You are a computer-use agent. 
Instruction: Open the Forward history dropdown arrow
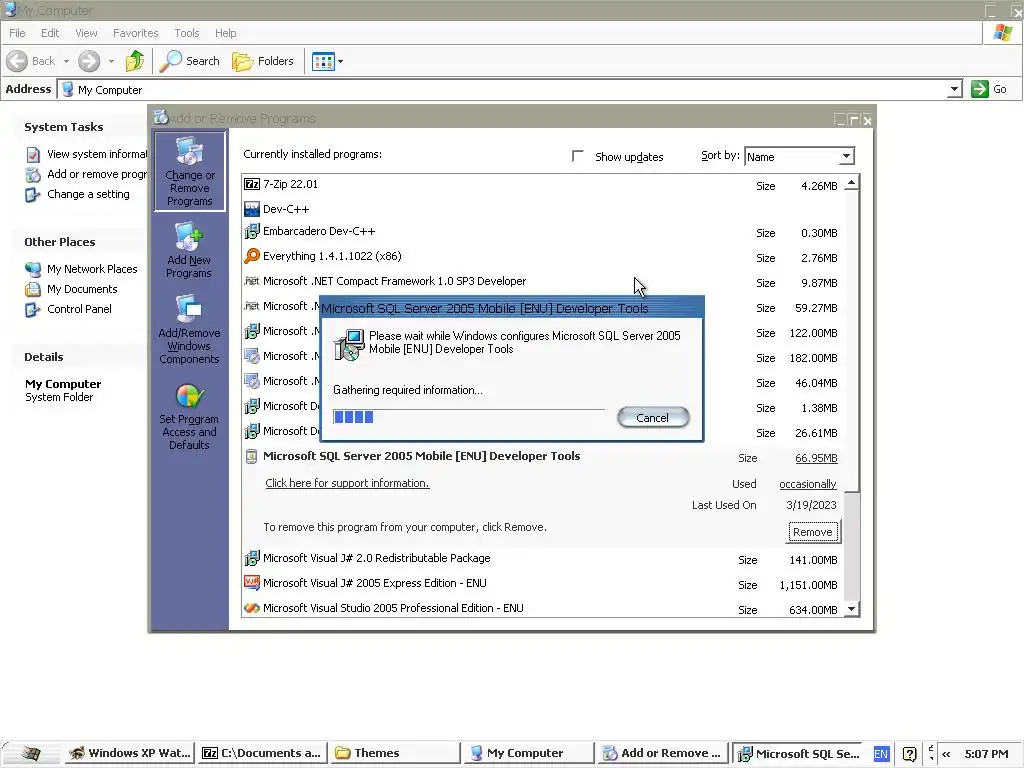(111, 61)
